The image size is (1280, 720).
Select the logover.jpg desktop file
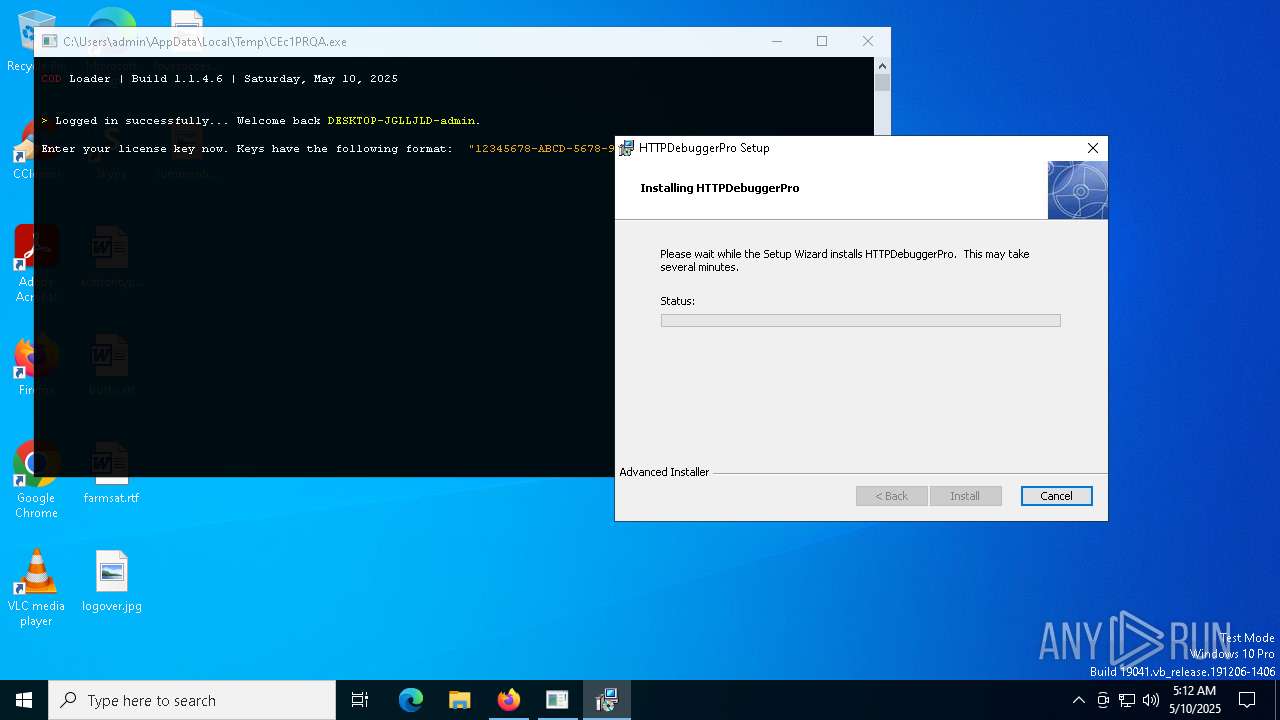[112, 581]
